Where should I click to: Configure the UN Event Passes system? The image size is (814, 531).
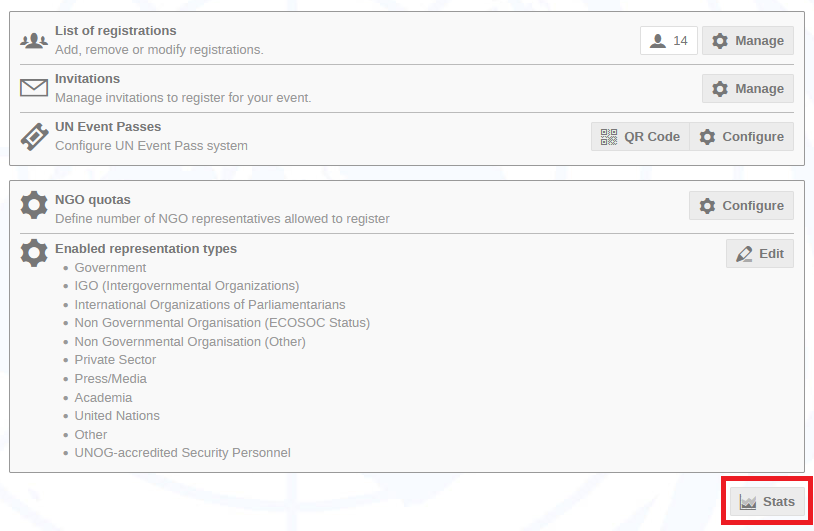coord(741,137)
